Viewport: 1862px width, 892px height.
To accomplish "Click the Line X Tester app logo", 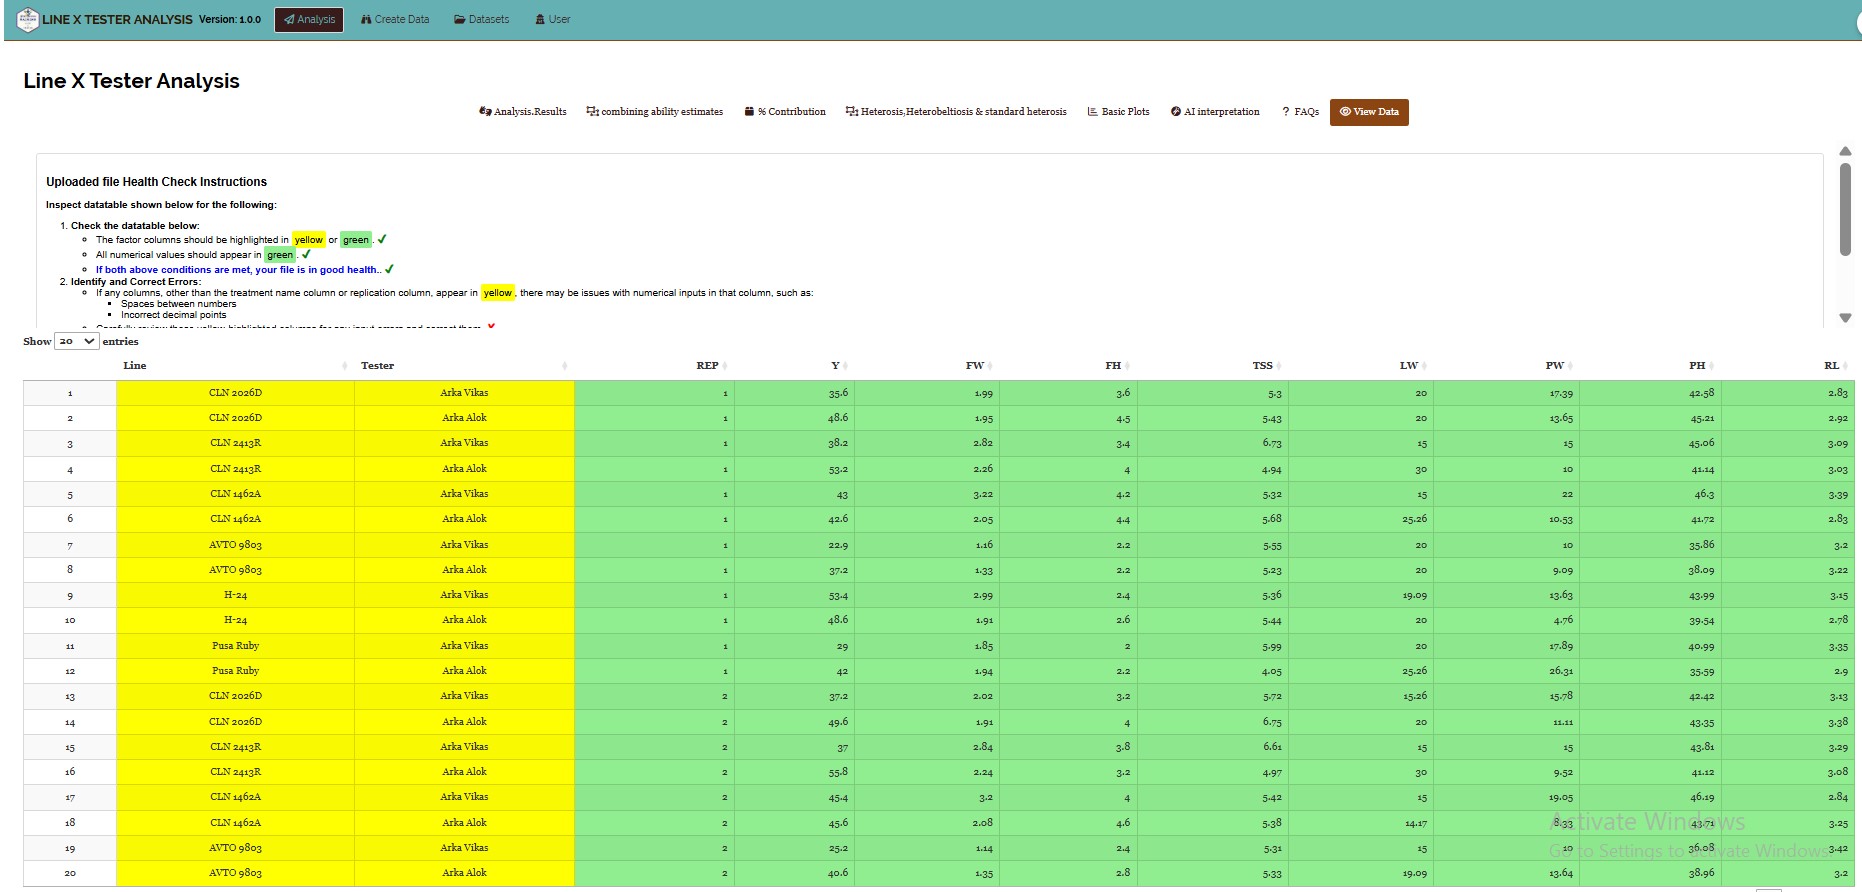I will pyautogui.click(x=28, y=19).
